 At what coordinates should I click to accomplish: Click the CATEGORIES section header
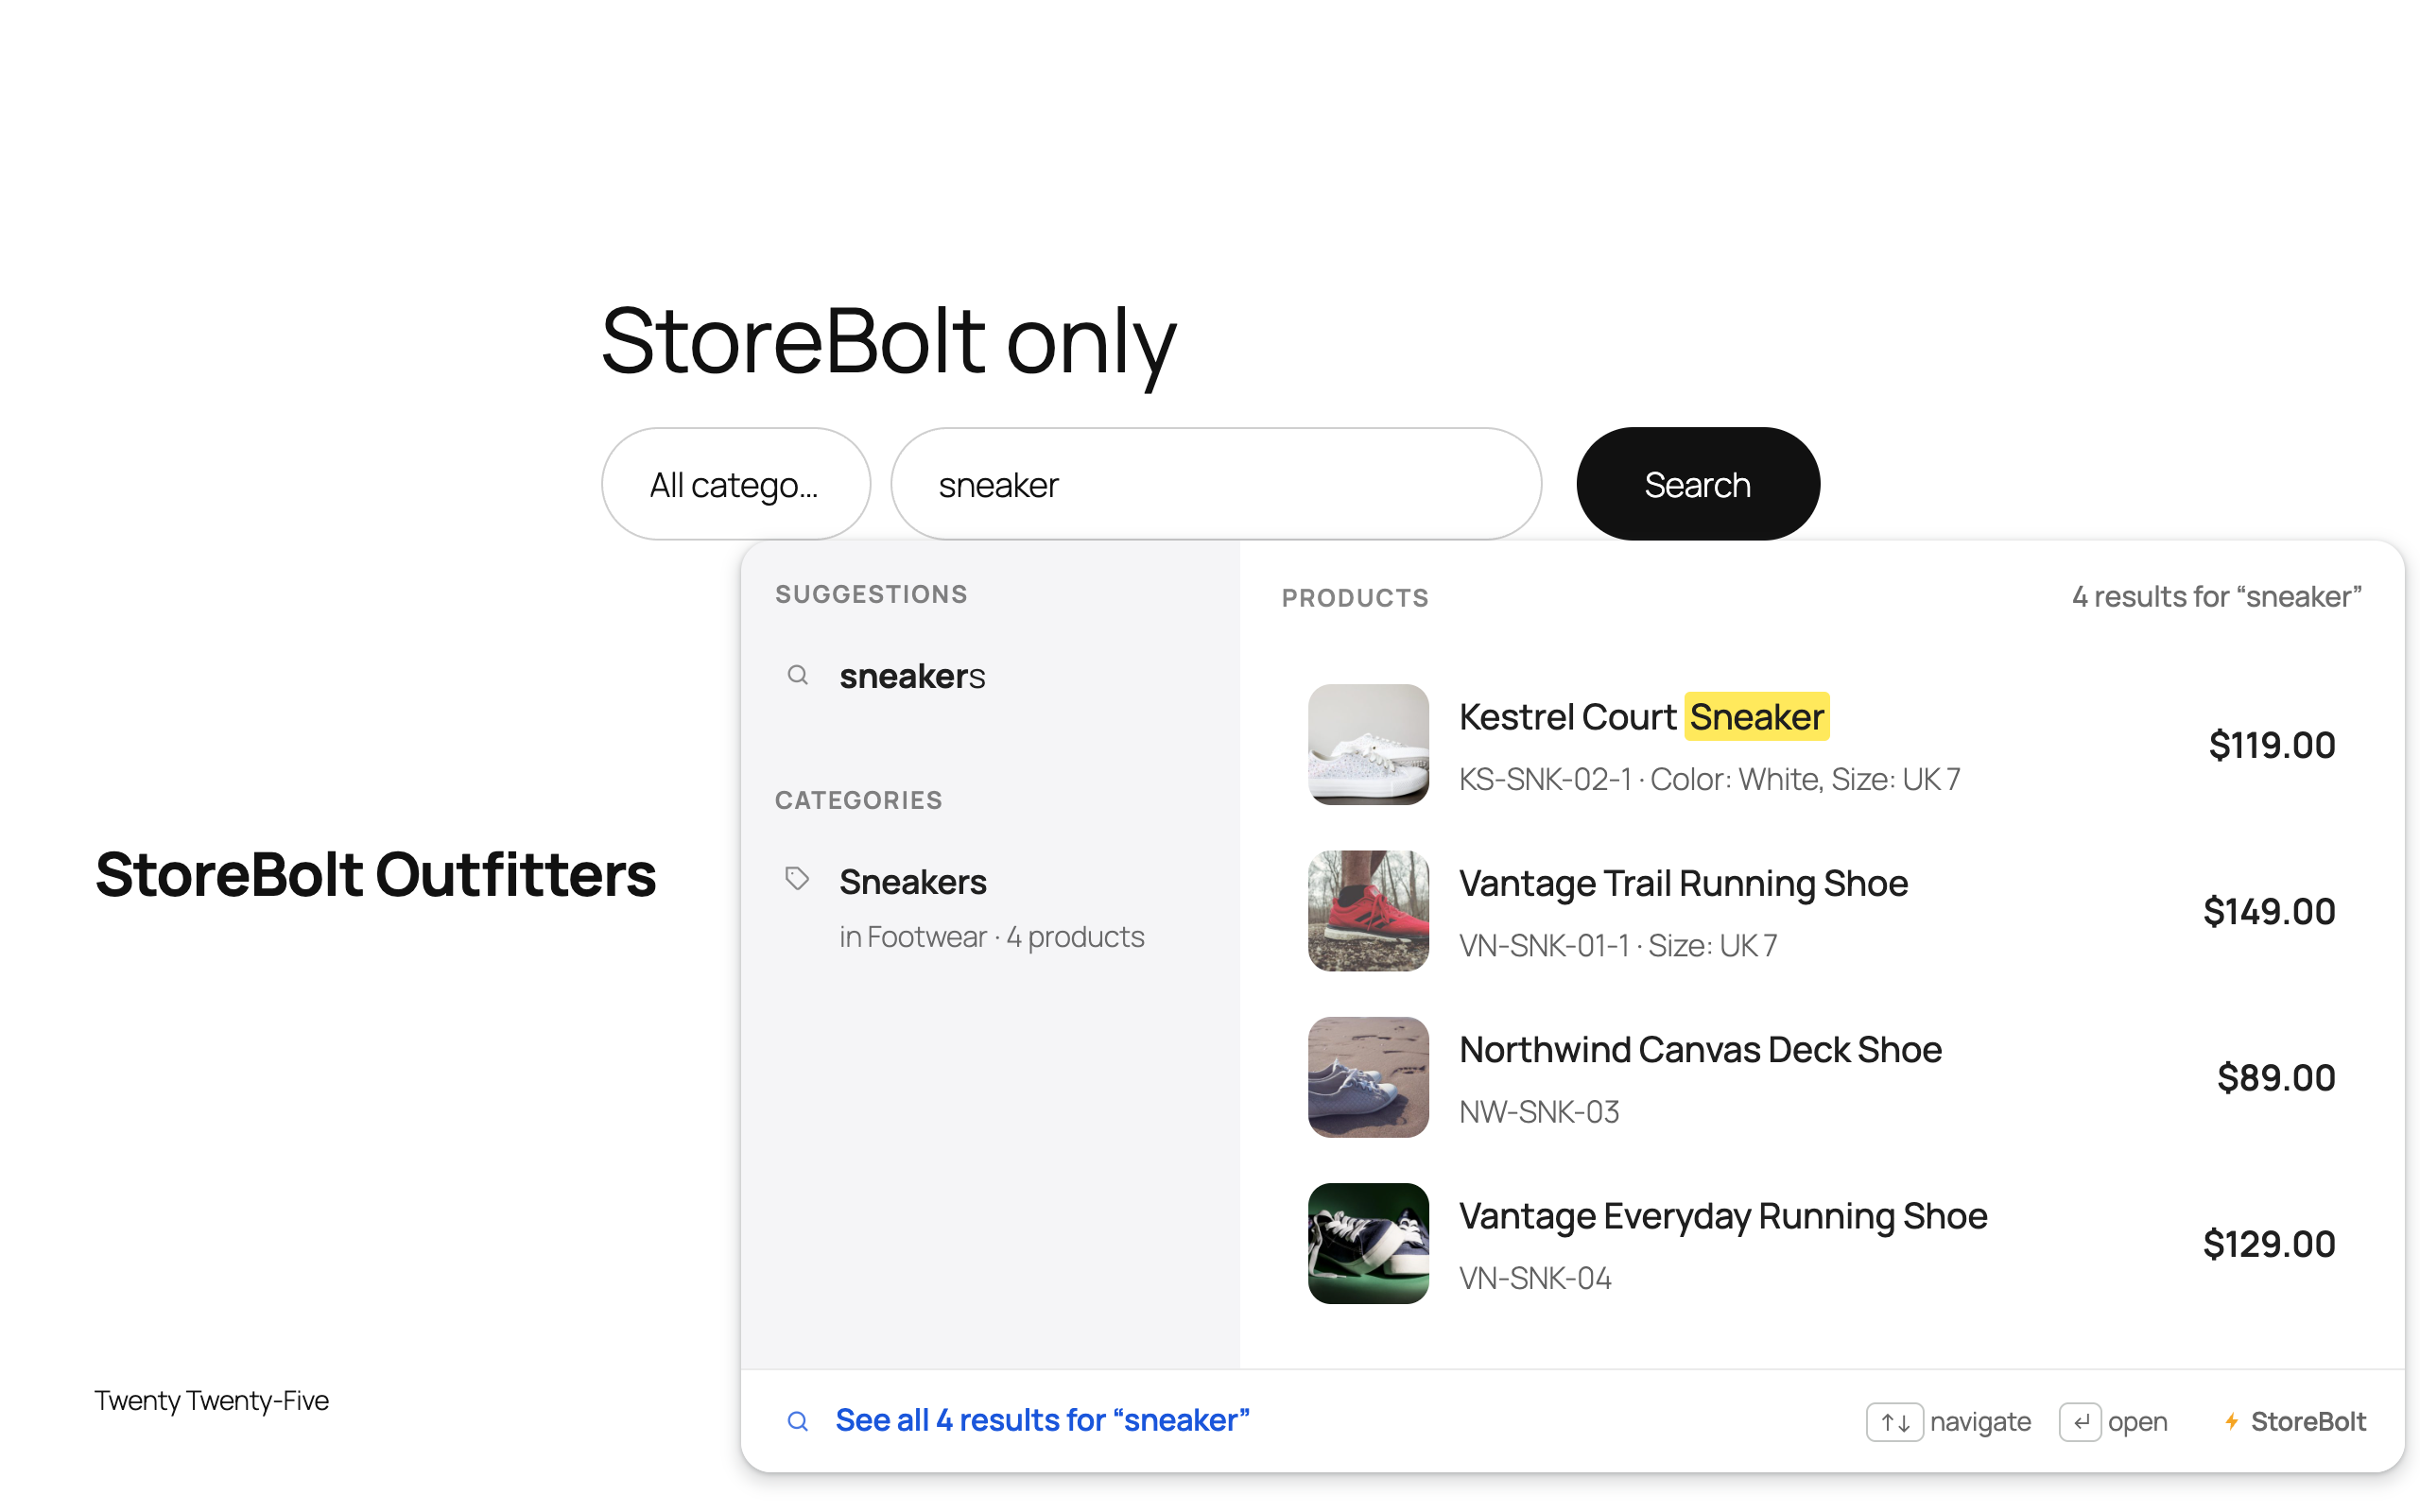858,800
